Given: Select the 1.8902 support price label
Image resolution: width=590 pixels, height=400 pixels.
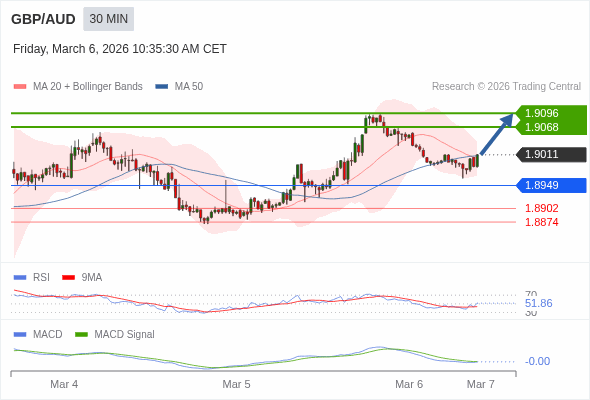Looking at the screenshot, I should pyautogui.click(x=541, y=208).
